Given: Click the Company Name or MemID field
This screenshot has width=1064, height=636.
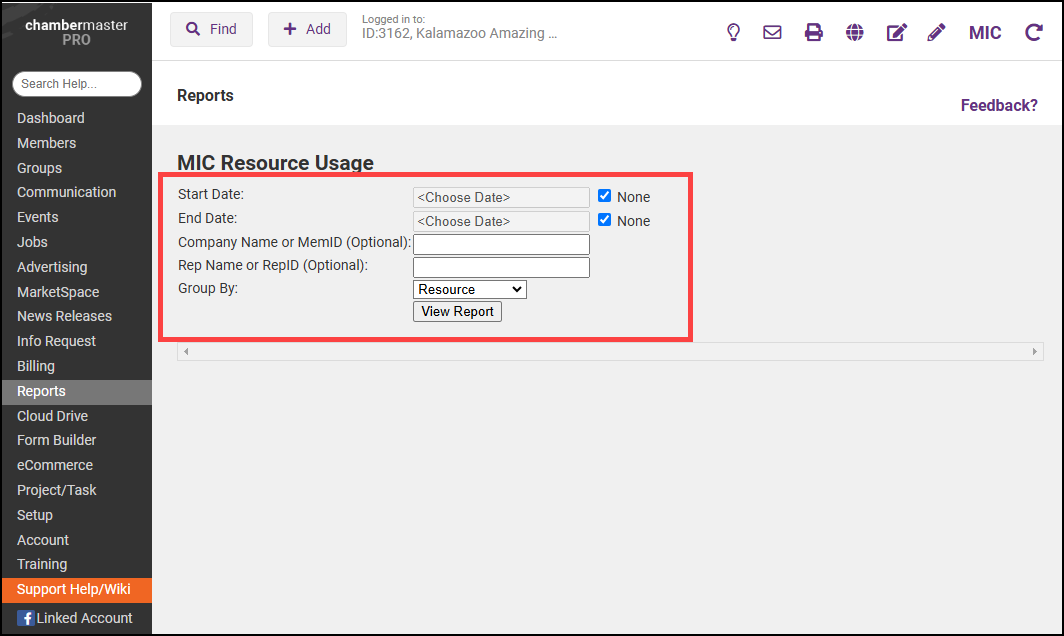Looking at the screenshot, I should (x=501, y=244).
